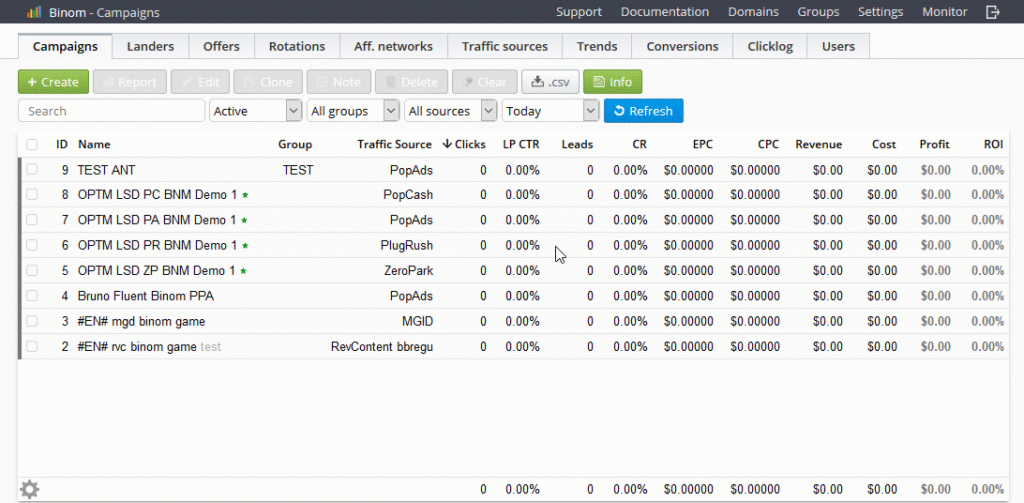
Task: Sort by the Revenue column header
Action: (x=818, y=144)
